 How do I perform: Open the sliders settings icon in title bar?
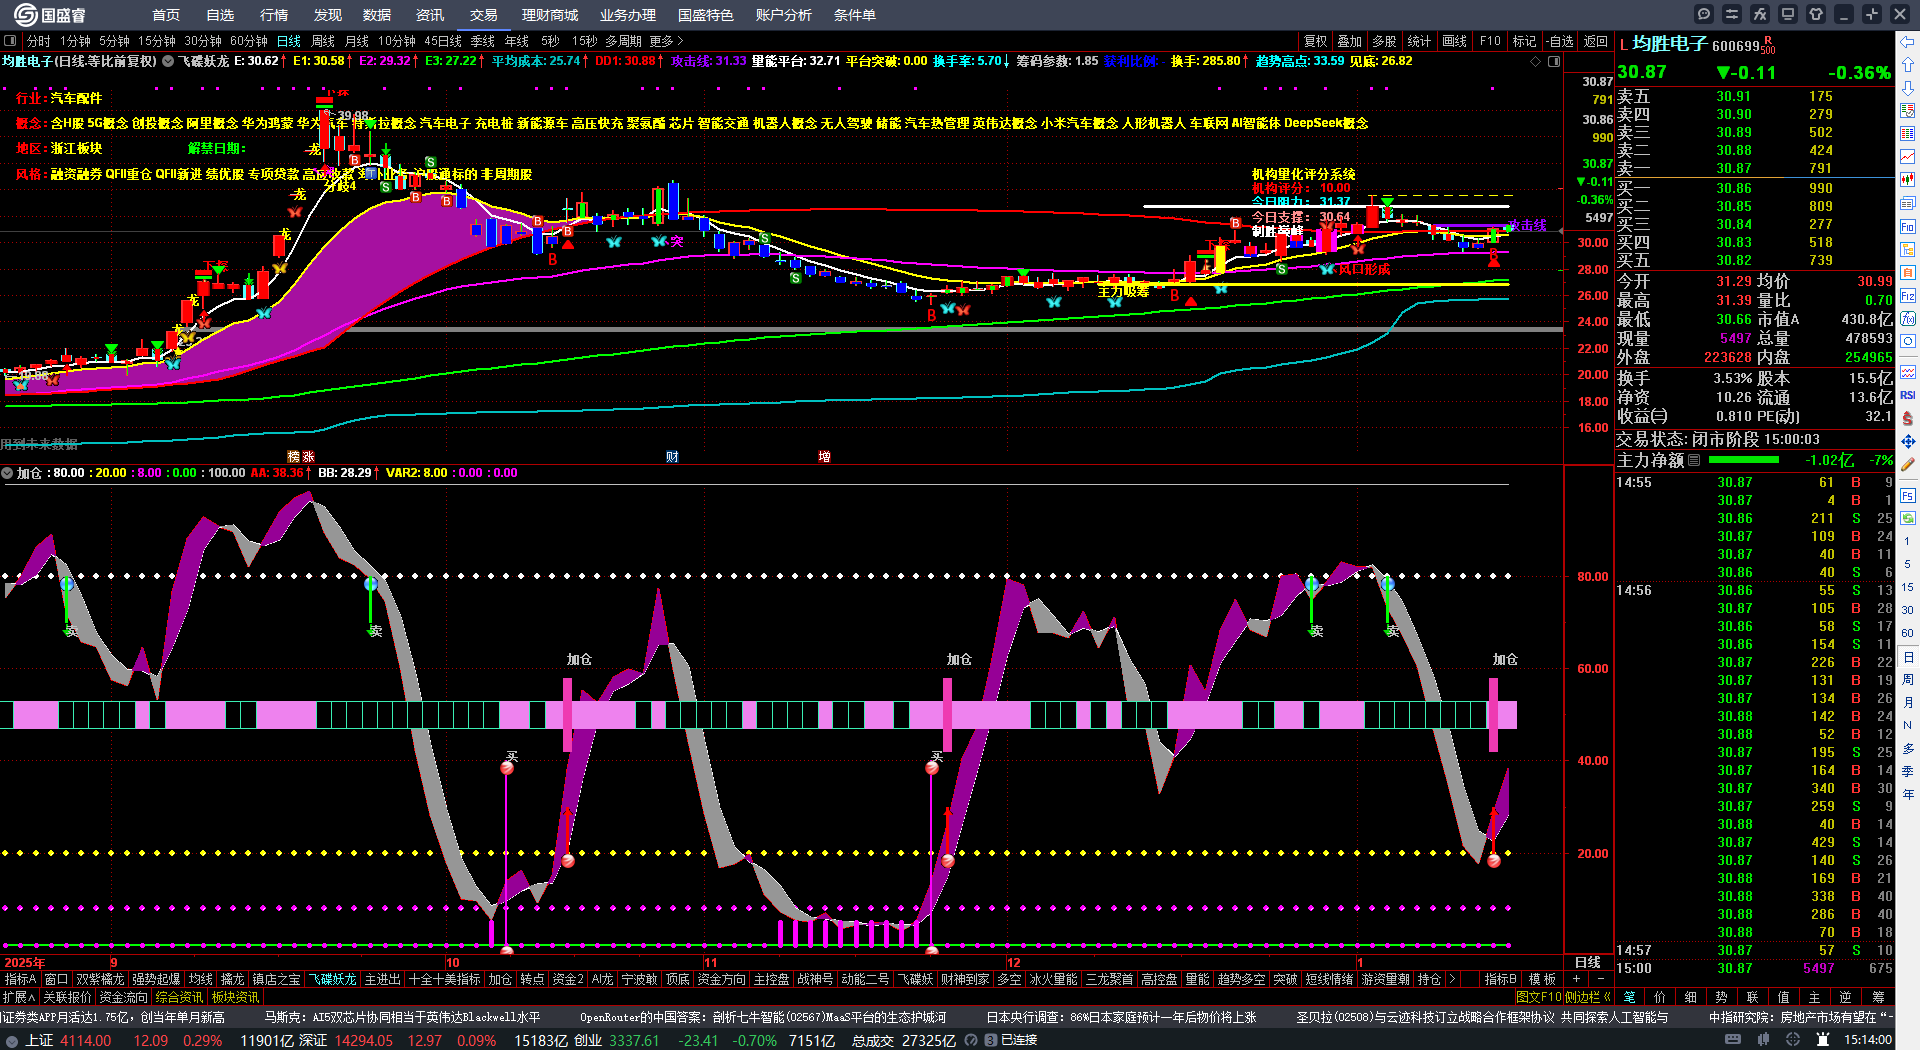click(1732, 14)
